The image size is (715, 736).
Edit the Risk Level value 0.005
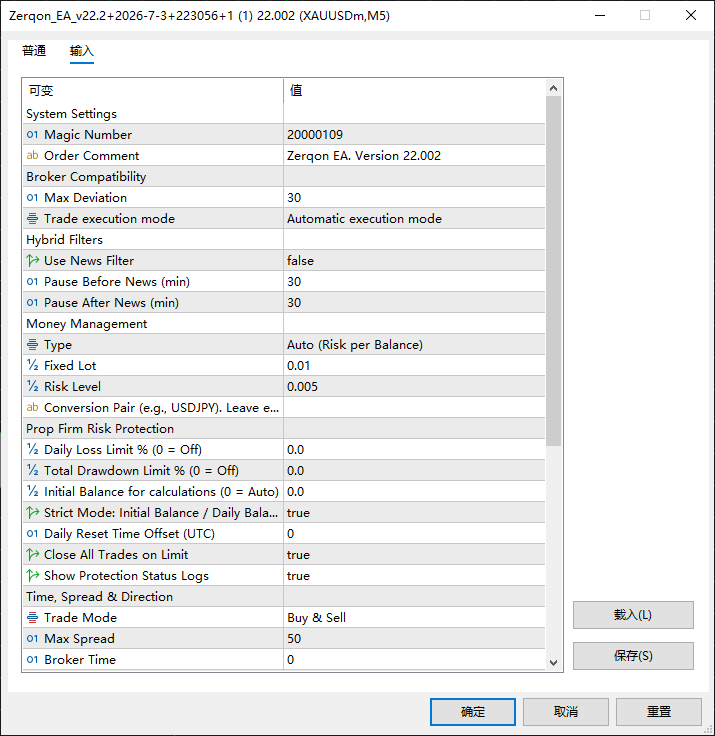(414, 387)
